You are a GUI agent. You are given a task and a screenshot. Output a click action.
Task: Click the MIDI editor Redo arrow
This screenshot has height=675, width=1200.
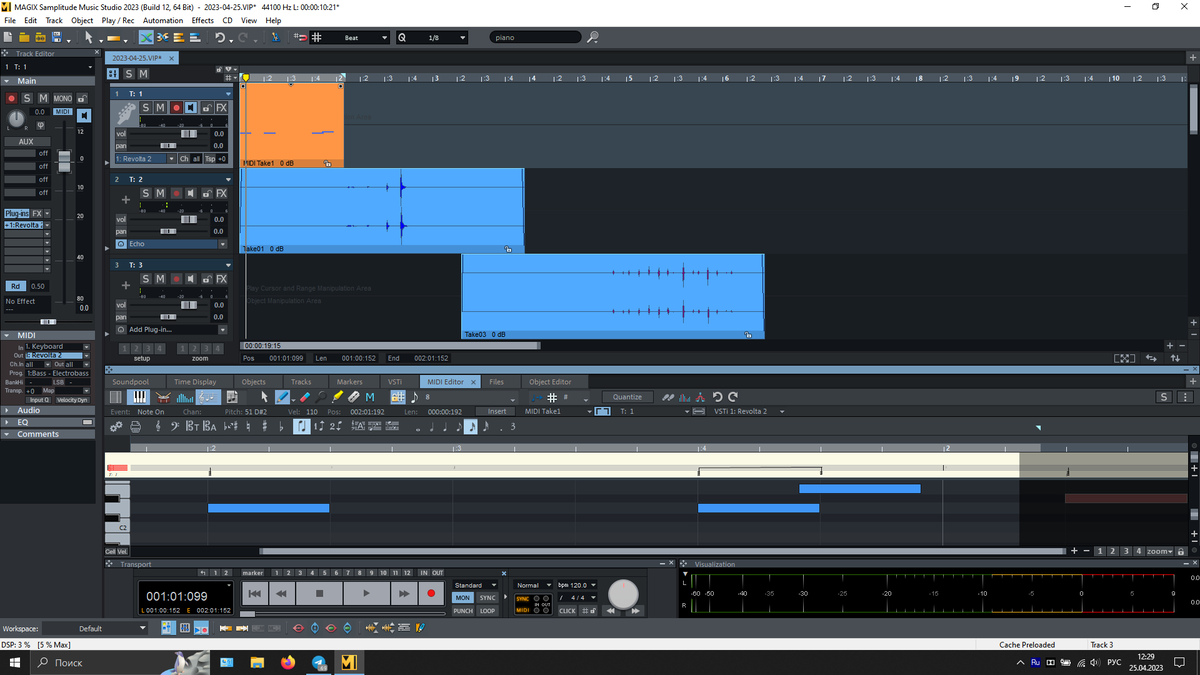732,397
